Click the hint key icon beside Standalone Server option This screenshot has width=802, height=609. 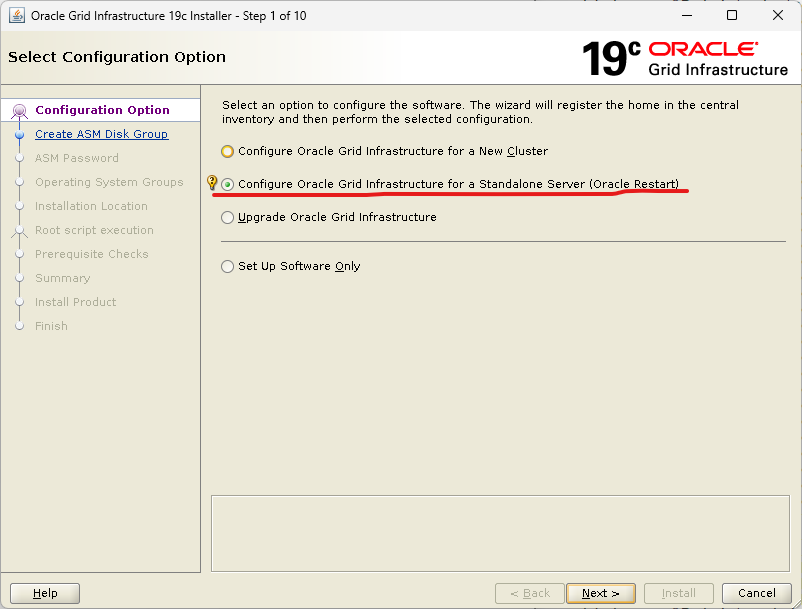click(x=211, y=183)
